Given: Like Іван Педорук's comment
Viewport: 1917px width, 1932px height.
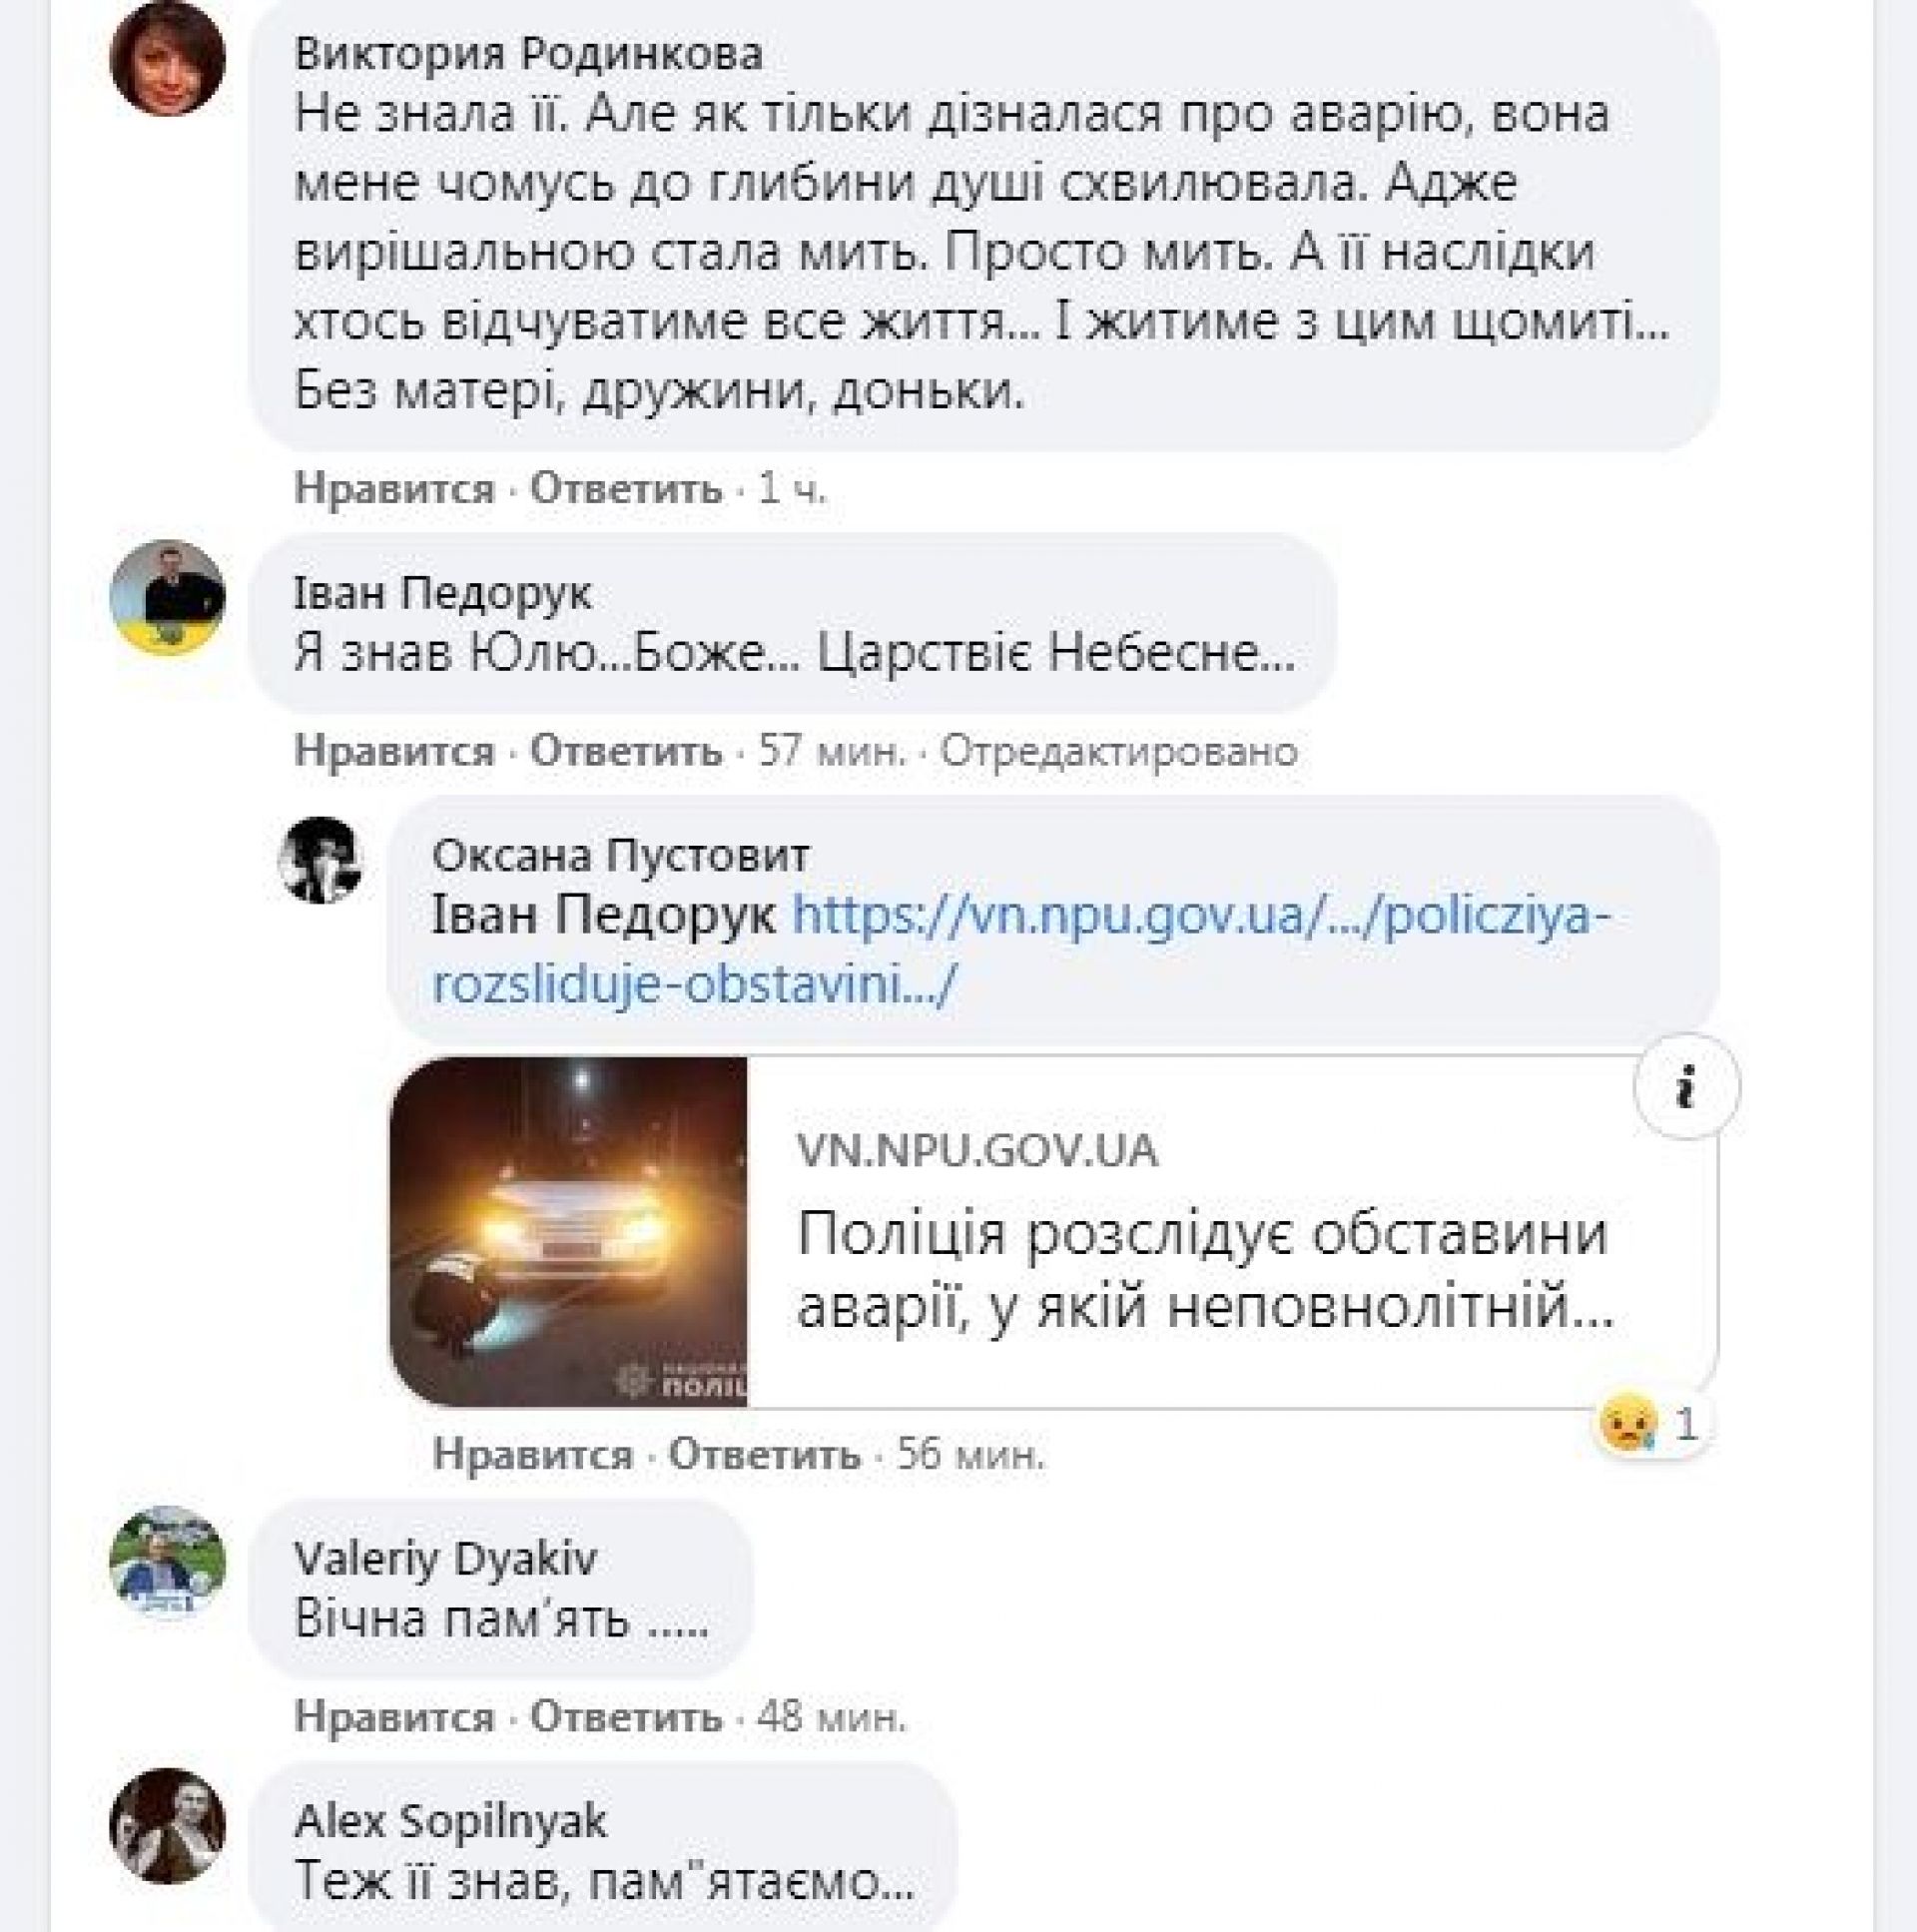Looking at the screenshot, I should coord(394,751).
